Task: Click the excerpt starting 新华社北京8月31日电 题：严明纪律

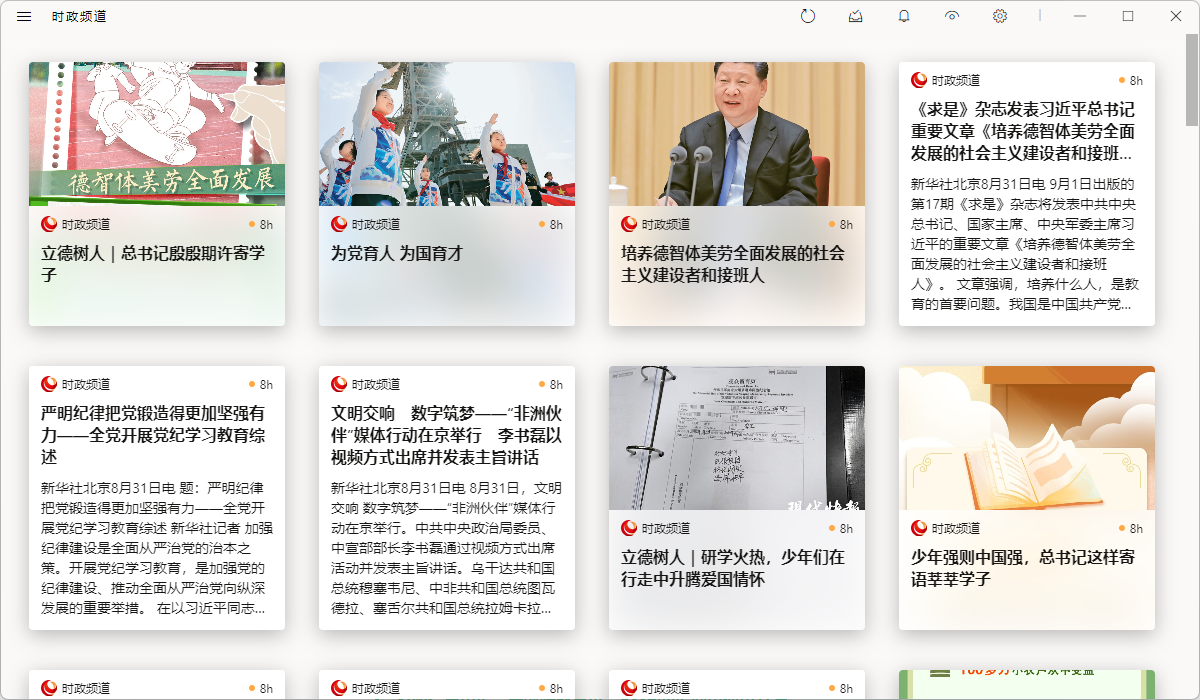Action: click(x=157, y=548)
